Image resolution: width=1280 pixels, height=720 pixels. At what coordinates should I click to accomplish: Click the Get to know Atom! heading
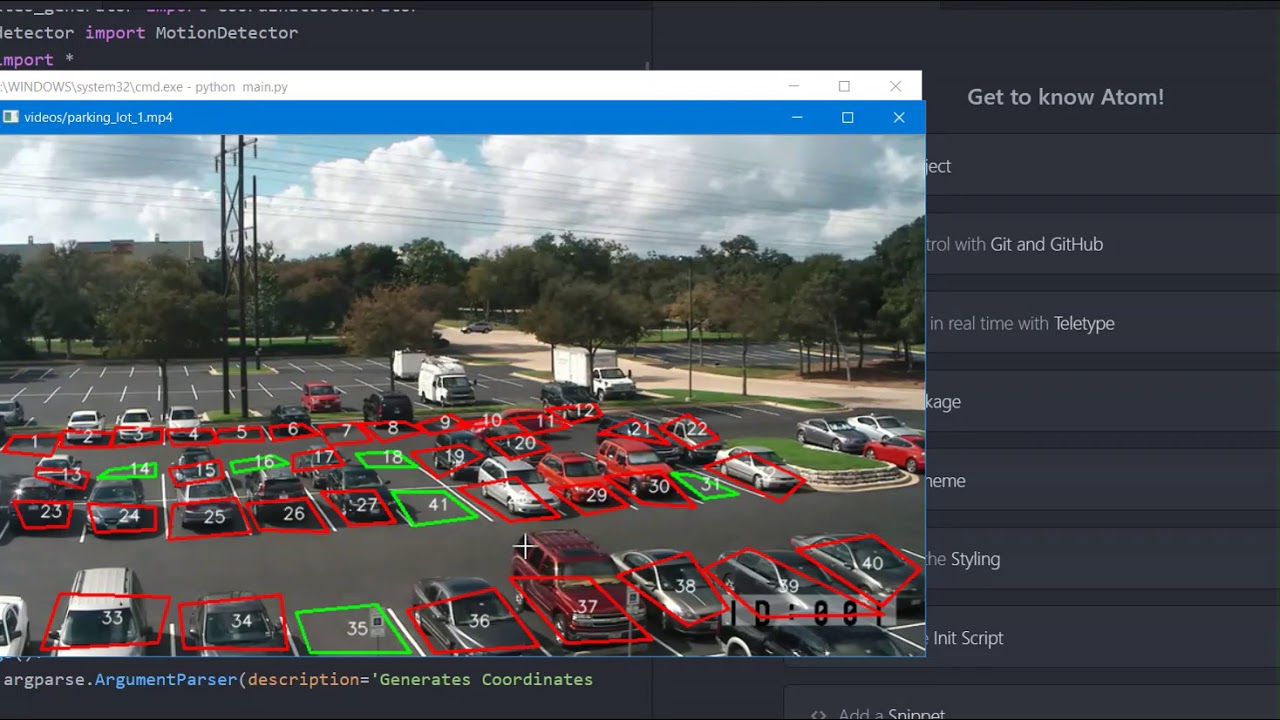(x=1065, y=97)
